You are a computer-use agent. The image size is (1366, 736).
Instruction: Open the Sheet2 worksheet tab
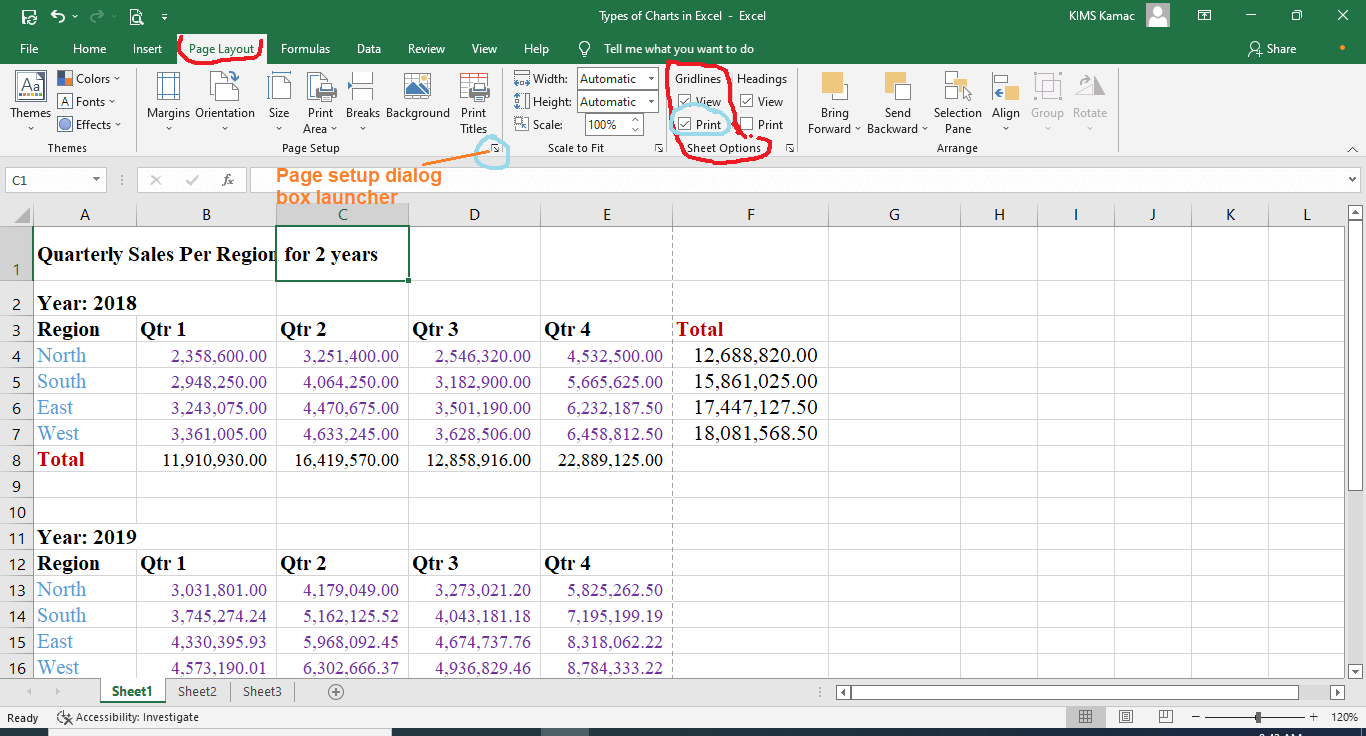tap(197, 691)
